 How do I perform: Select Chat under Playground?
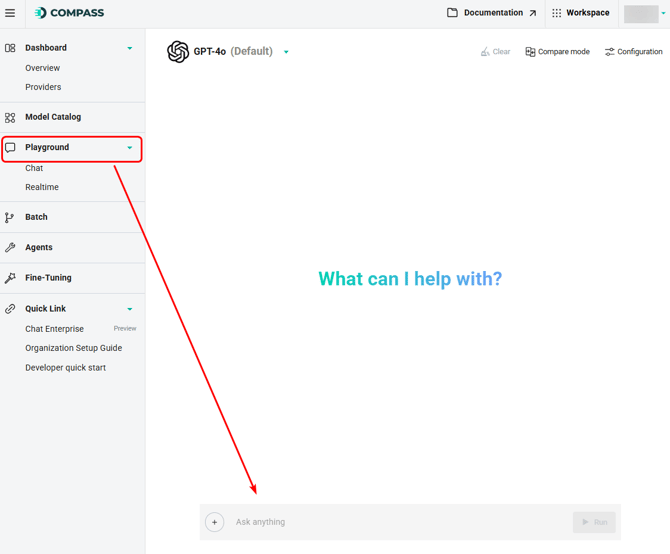[x=34, y=168]
